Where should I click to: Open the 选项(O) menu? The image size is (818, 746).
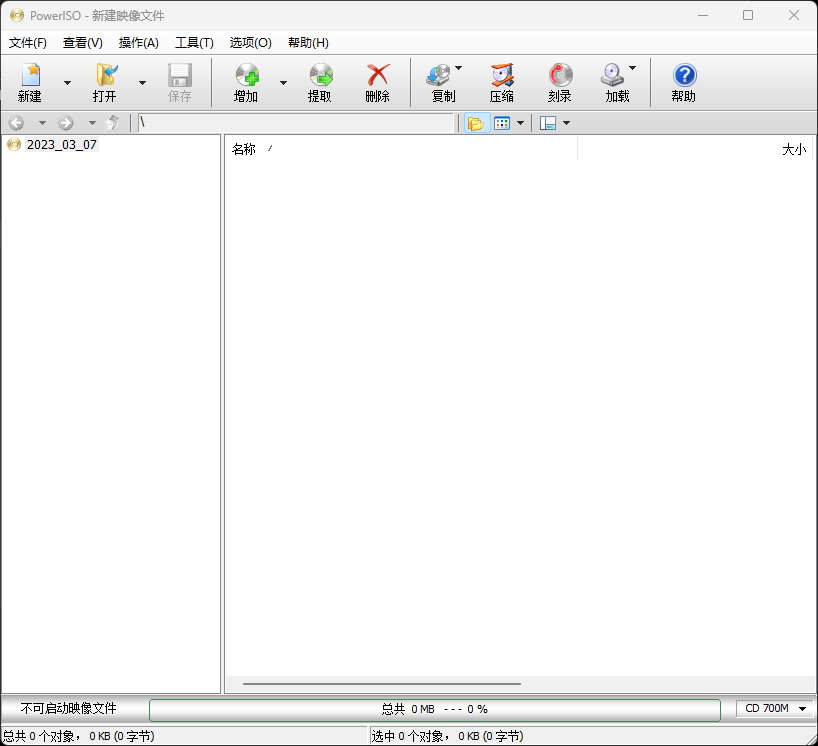tap(250, 43)
